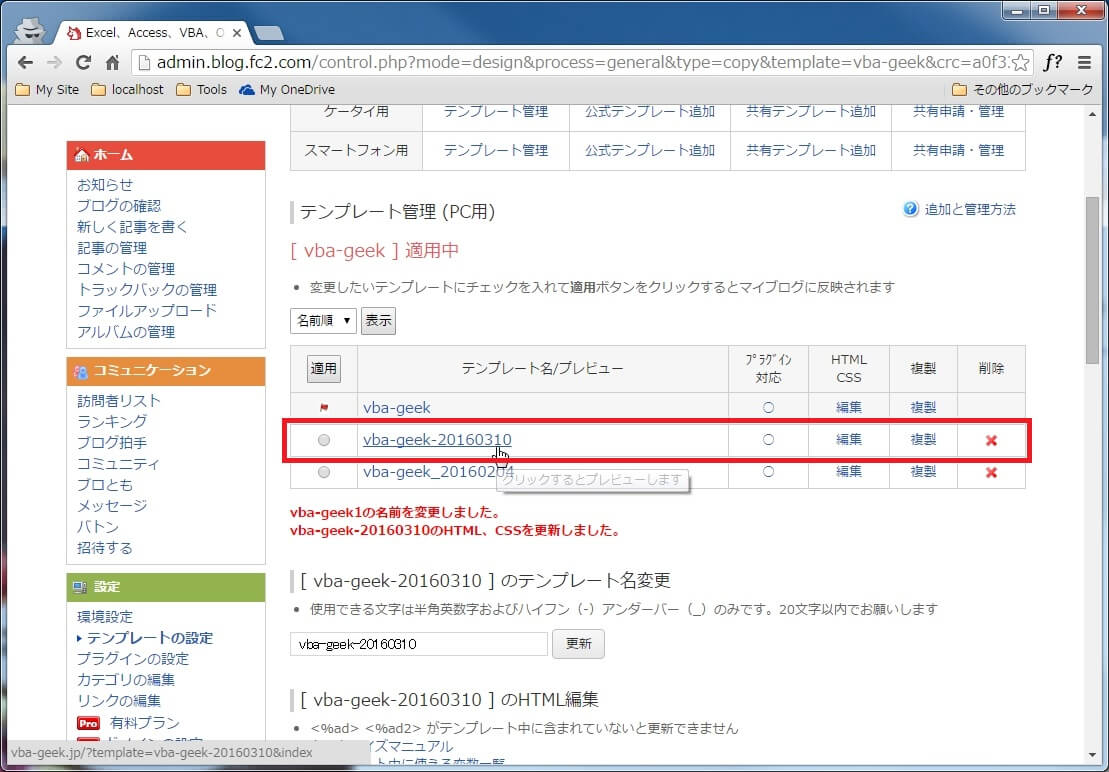Open Chrome hamburger menu

(1085, 62)
